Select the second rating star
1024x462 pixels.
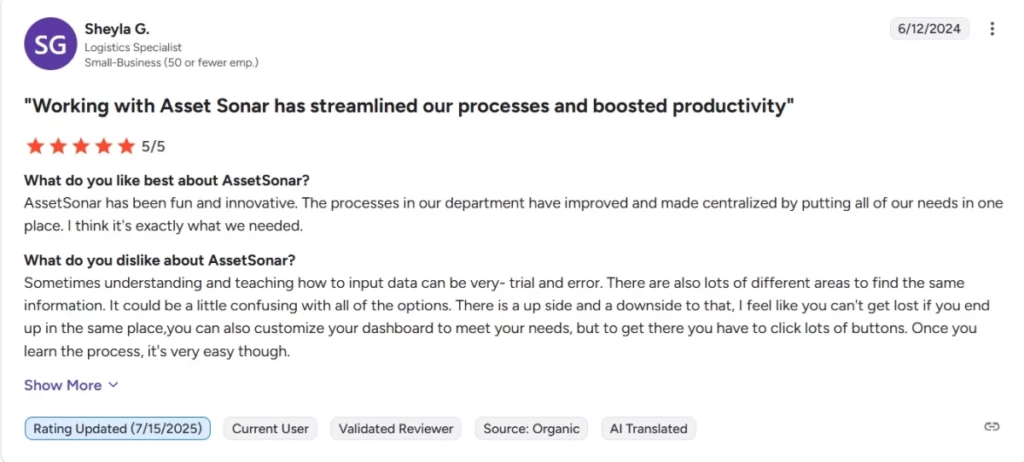pos(58,146)
